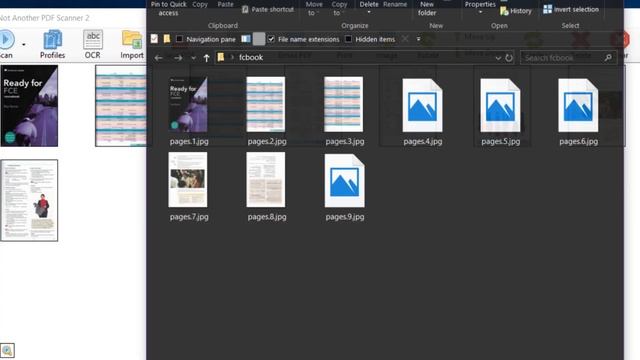The image size is (640, 360).
Task: Open the customize quick access toolbar arrow
Action: [418, 39]
